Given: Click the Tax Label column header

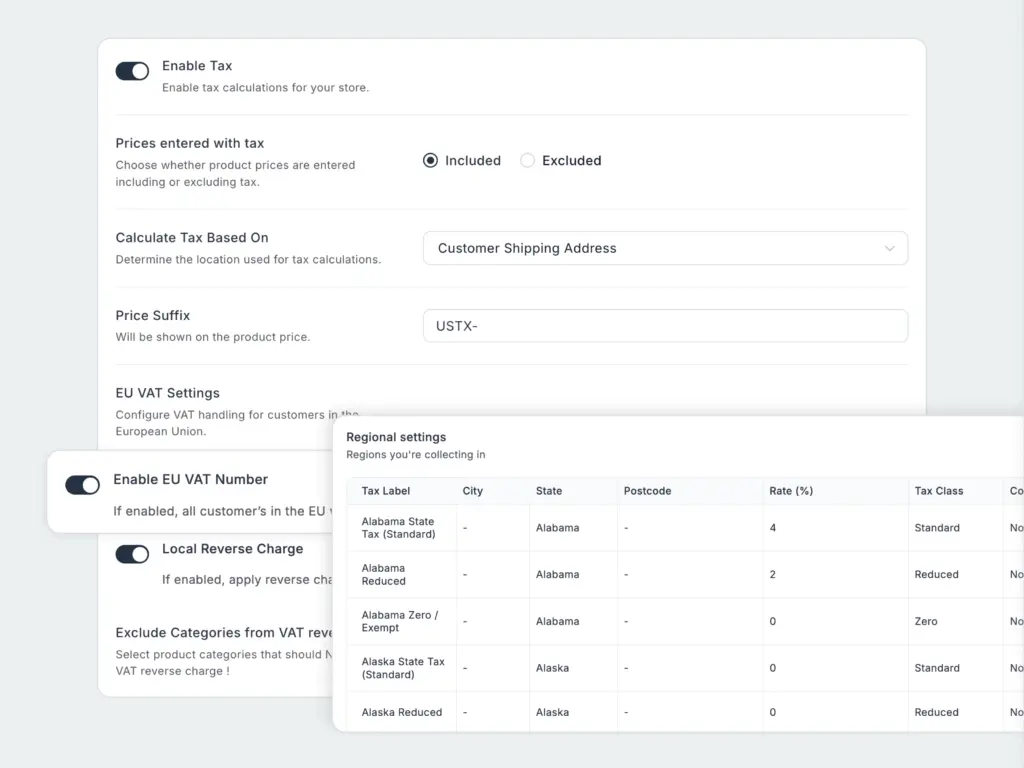Looking at the screenshot, I should (x=385, y=491).
